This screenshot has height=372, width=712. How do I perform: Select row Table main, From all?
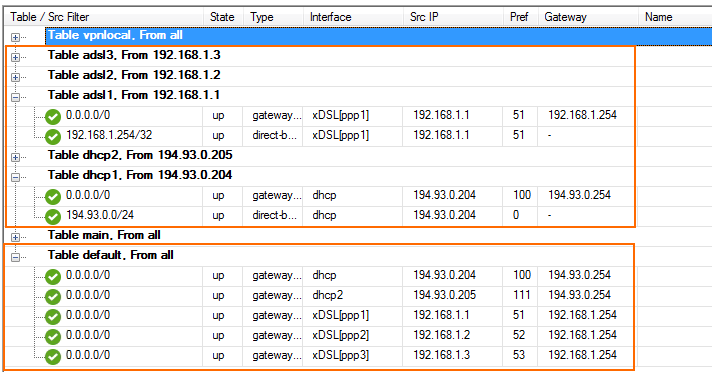(x=104, y=235)
